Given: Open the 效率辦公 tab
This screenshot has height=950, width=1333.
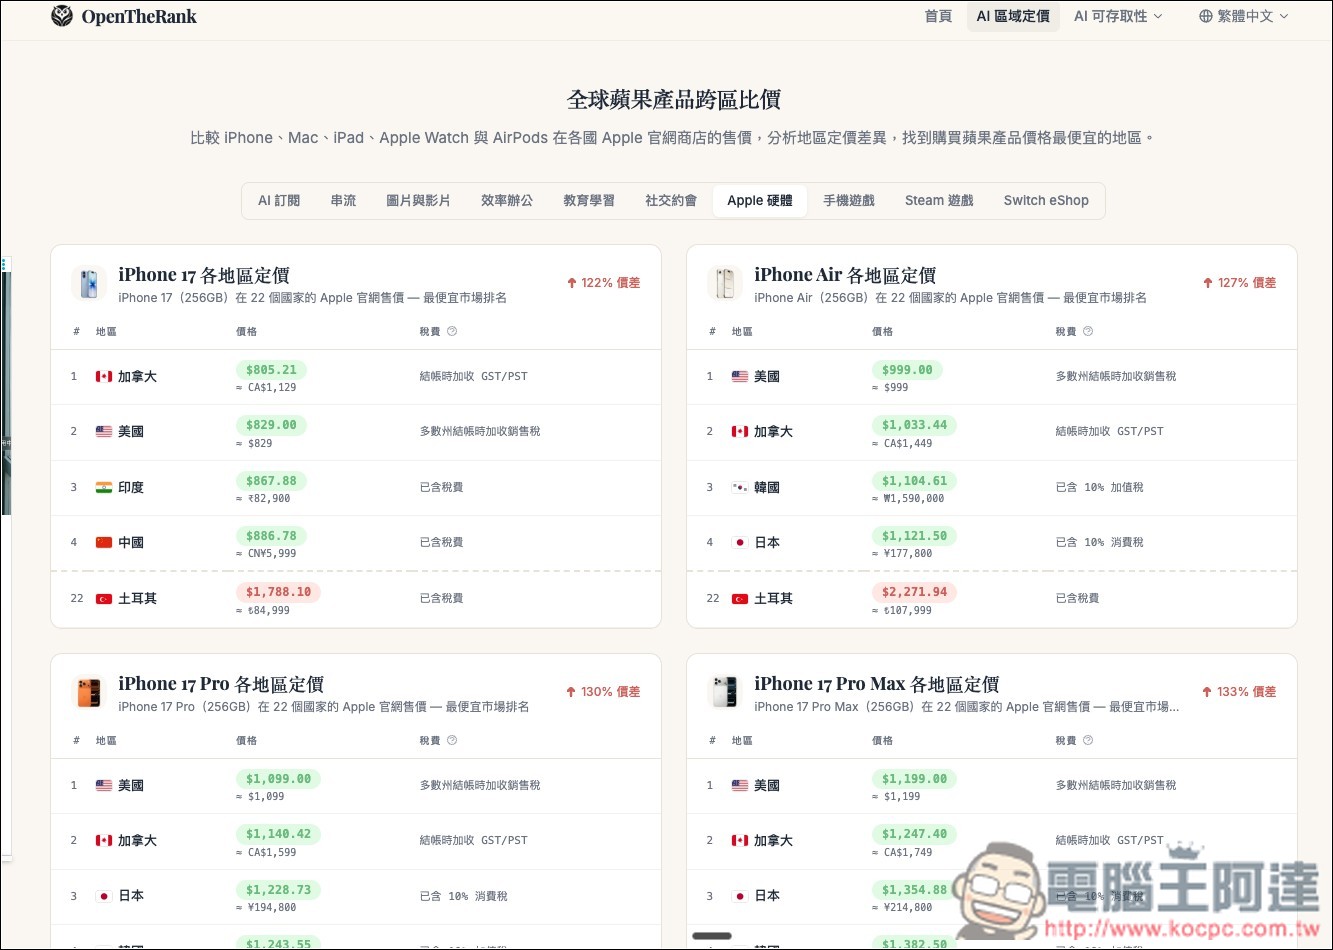Looking at the screenshot, I should coord(507,200).
